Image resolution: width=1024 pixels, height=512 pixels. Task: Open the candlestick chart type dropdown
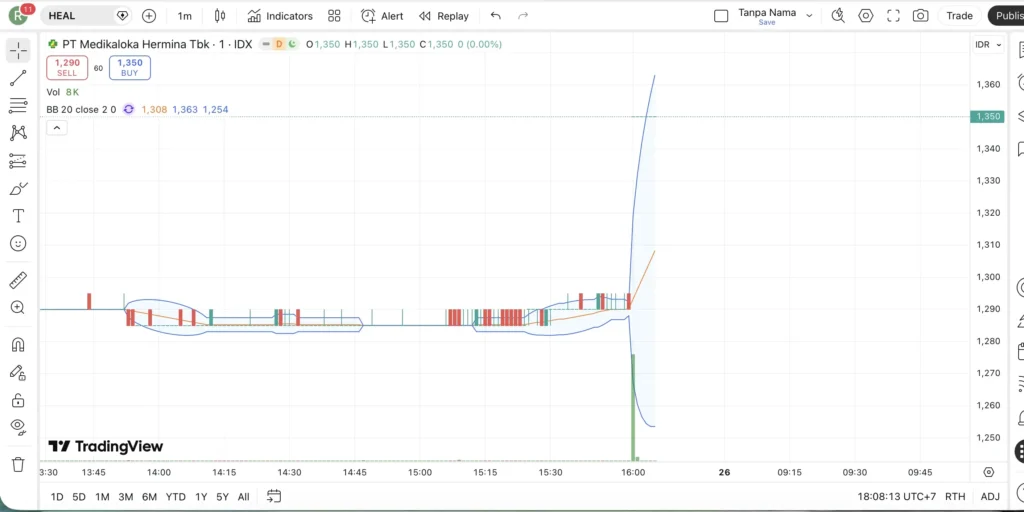(x=220, y=16)
